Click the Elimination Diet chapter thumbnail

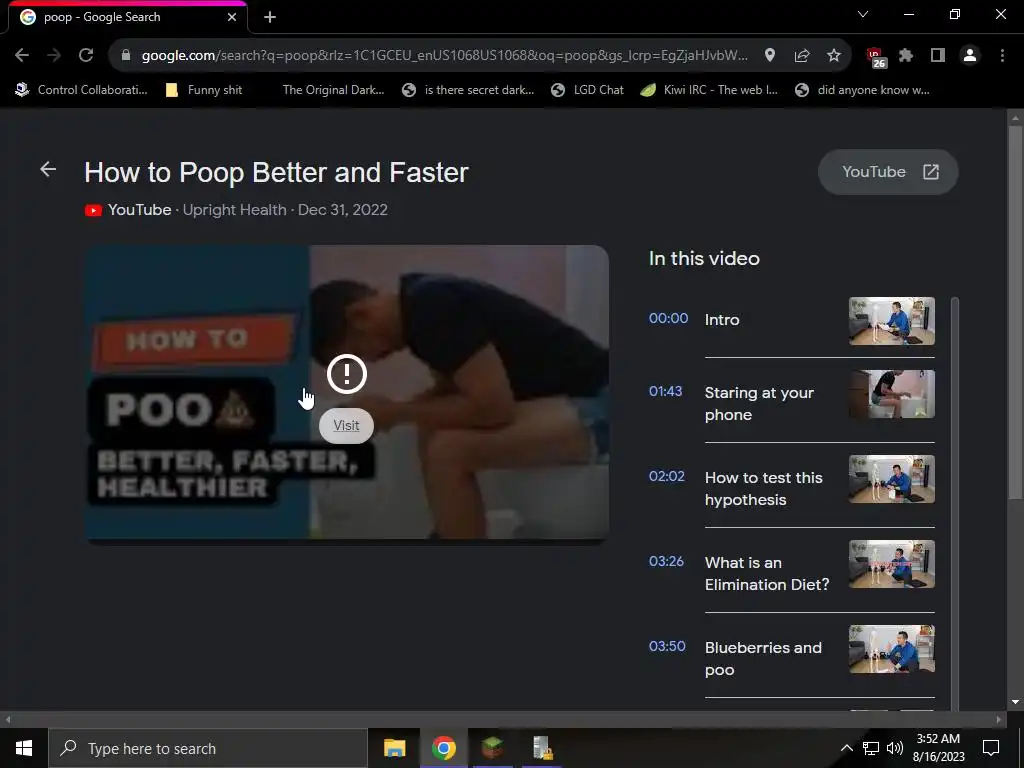891,564
